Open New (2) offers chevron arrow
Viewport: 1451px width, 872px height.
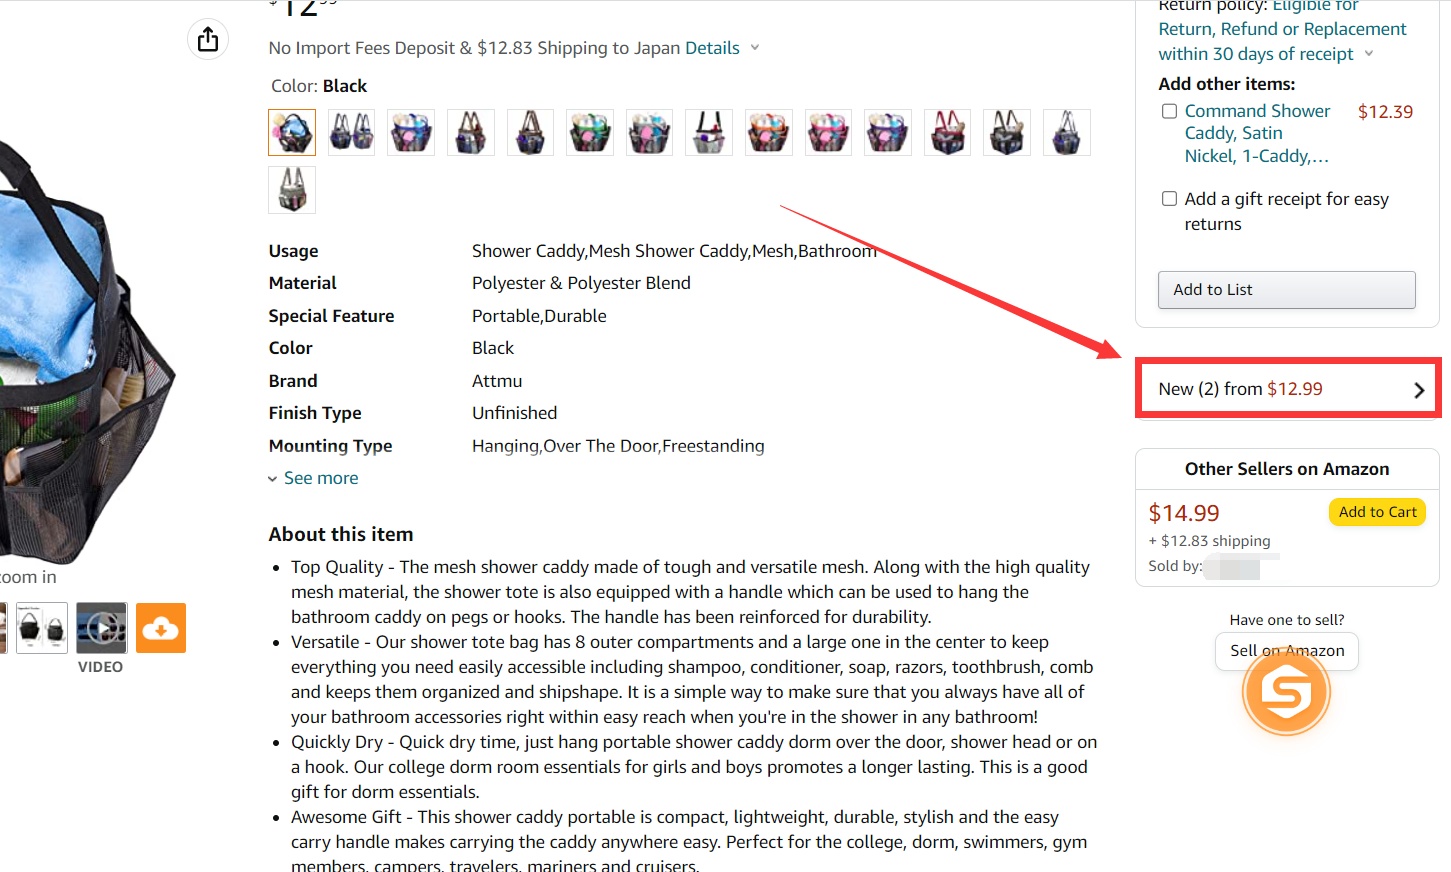1419,390
